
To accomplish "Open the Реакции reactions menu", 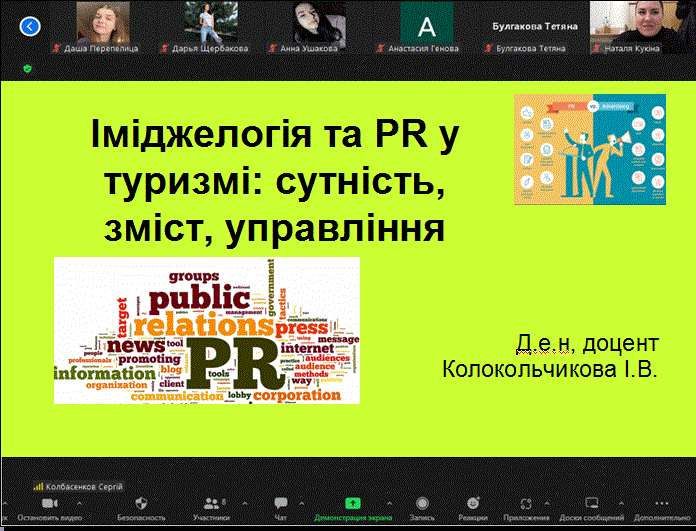I will pyautogui.click(x=473, y=509).
